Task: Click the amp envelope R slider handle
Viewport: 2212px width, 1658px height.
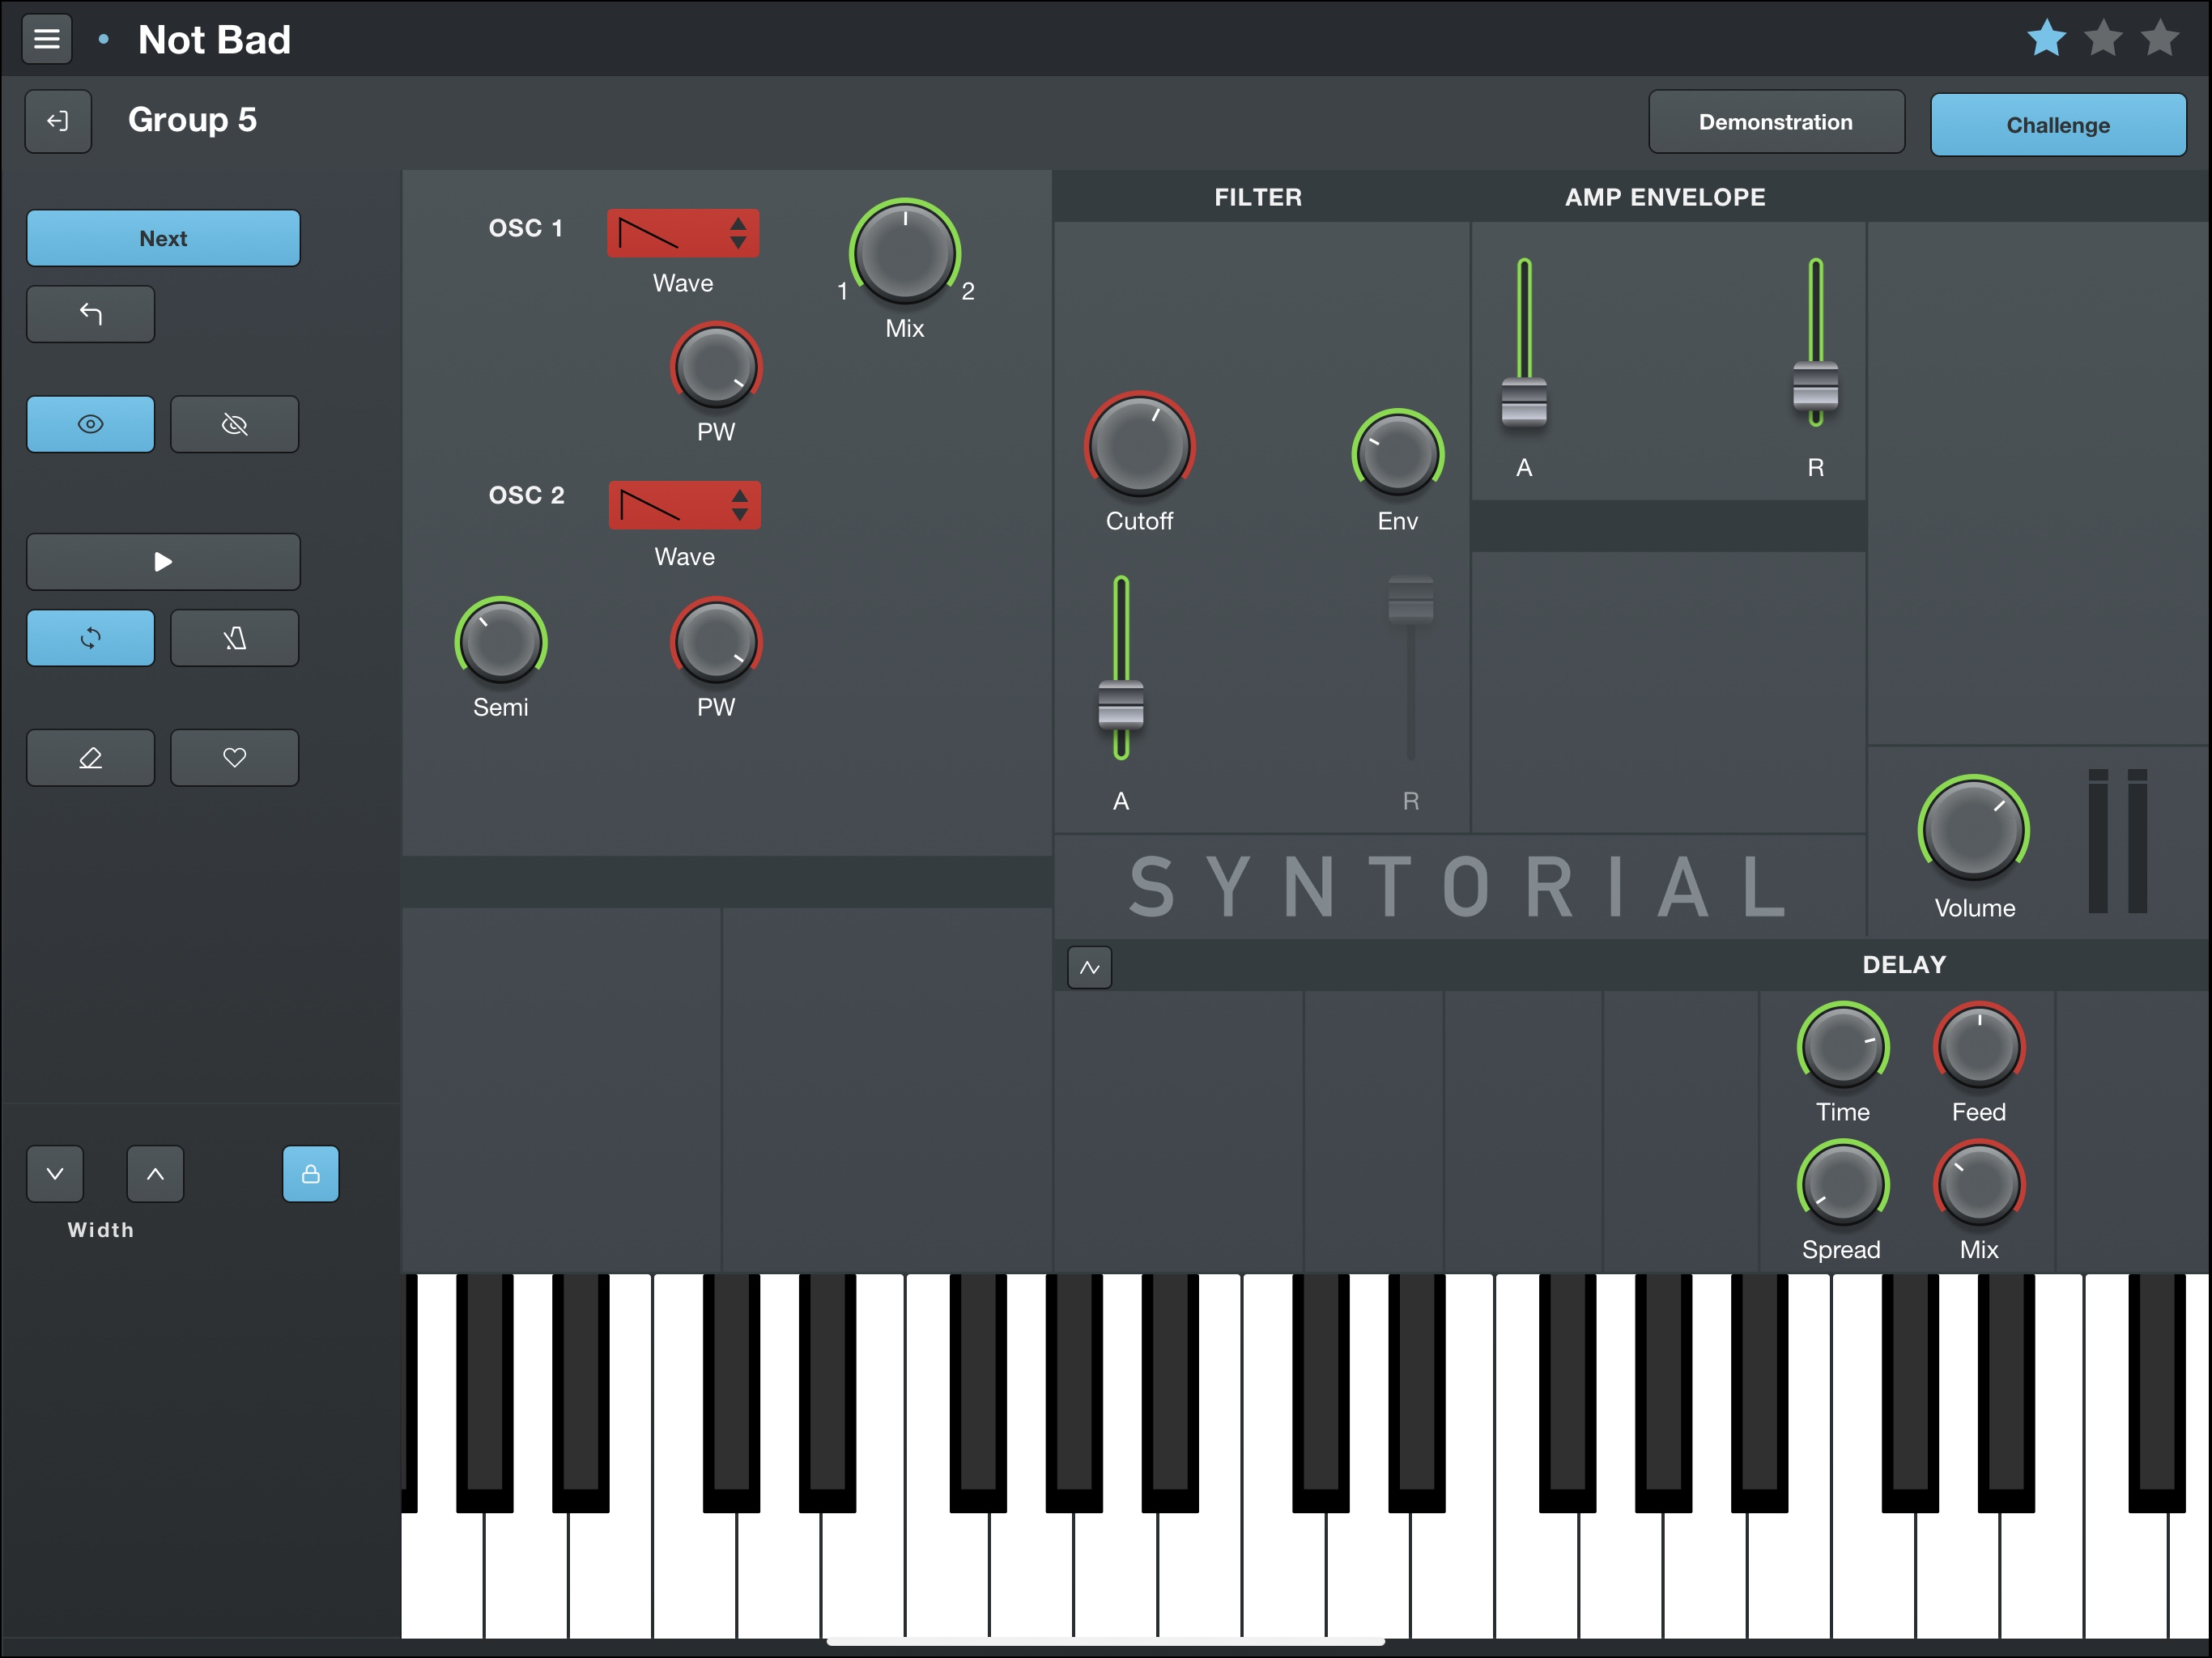Action: coord(1816,386)
